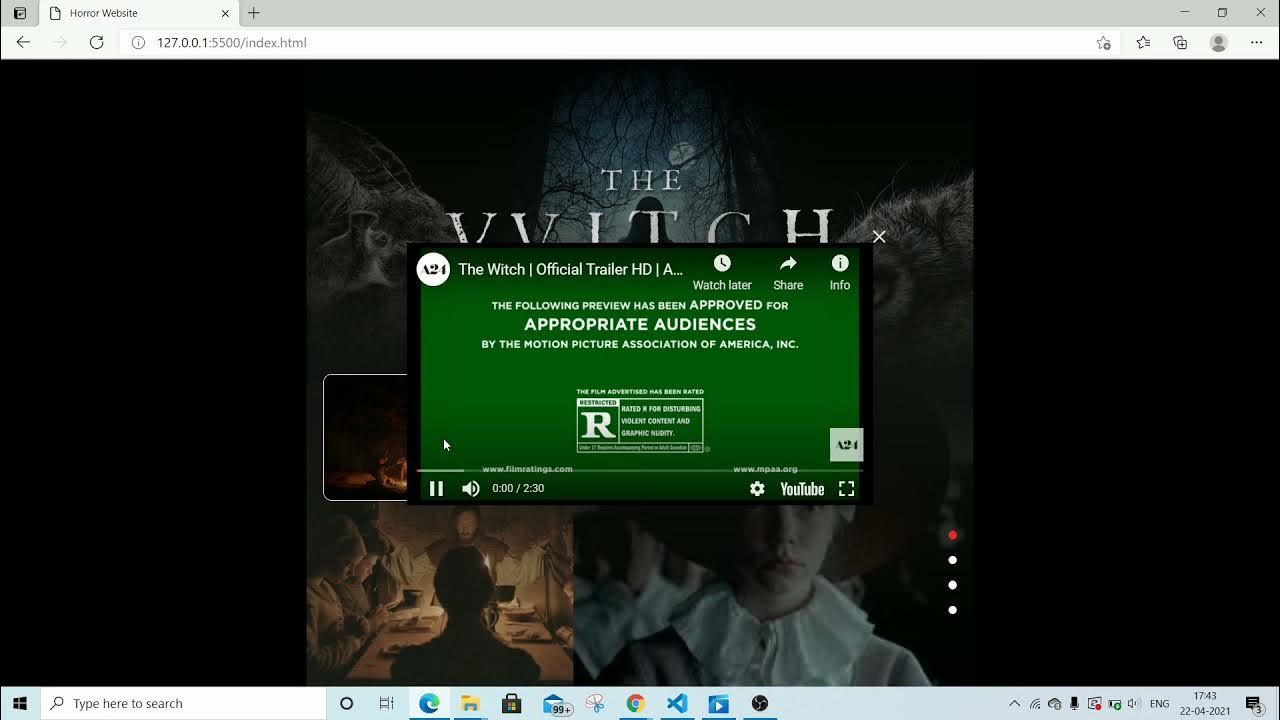Show hidden system tray icons
The image size is (1280, 720).
(1014, 703)
